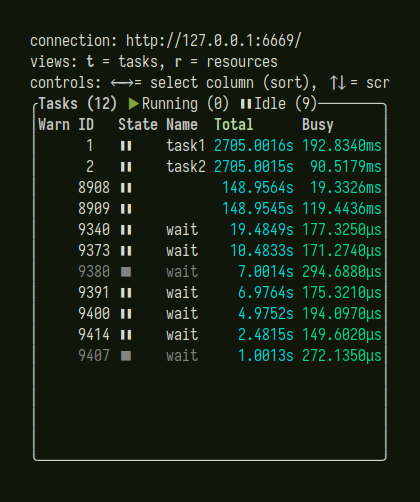The height and width of the screenshot is (502, 420).
Task: Click the idle icon on row 8908
Action: coord(126,188)
